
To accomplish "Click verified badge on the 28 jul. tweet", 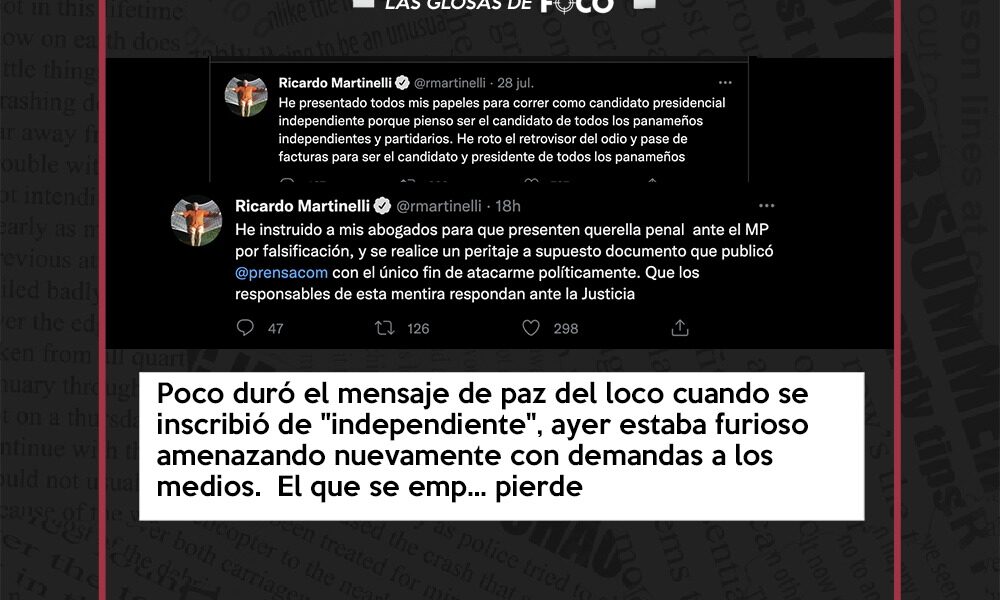I will pyautogui.click(x=402, y=82).
